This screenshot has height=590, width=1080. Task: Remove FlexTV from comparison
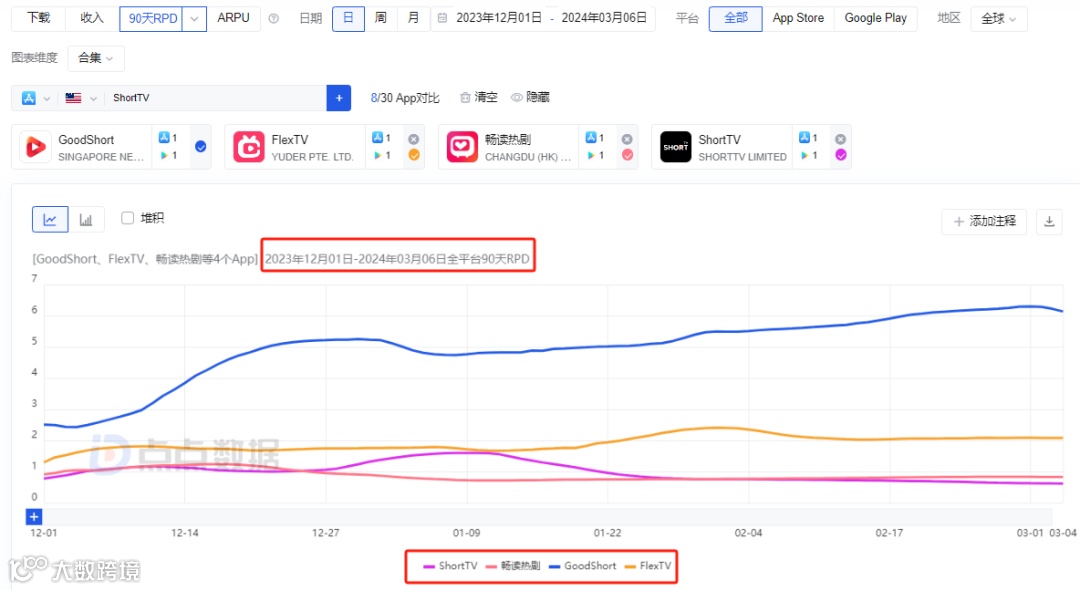pos(414,139)
